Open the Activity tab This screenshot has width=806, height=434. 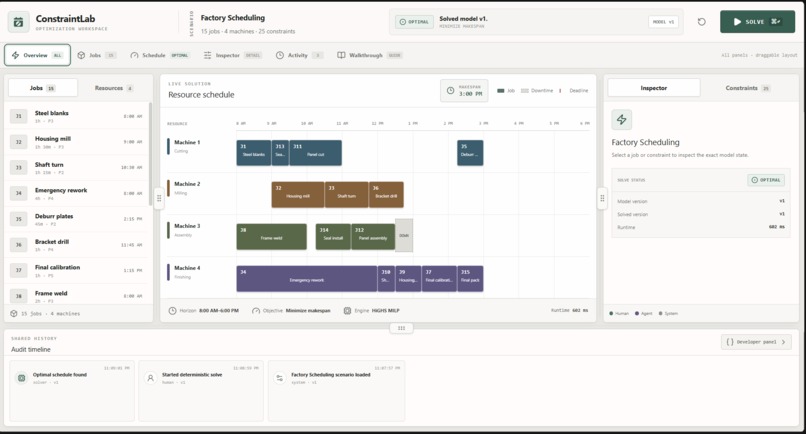point(299,55)
